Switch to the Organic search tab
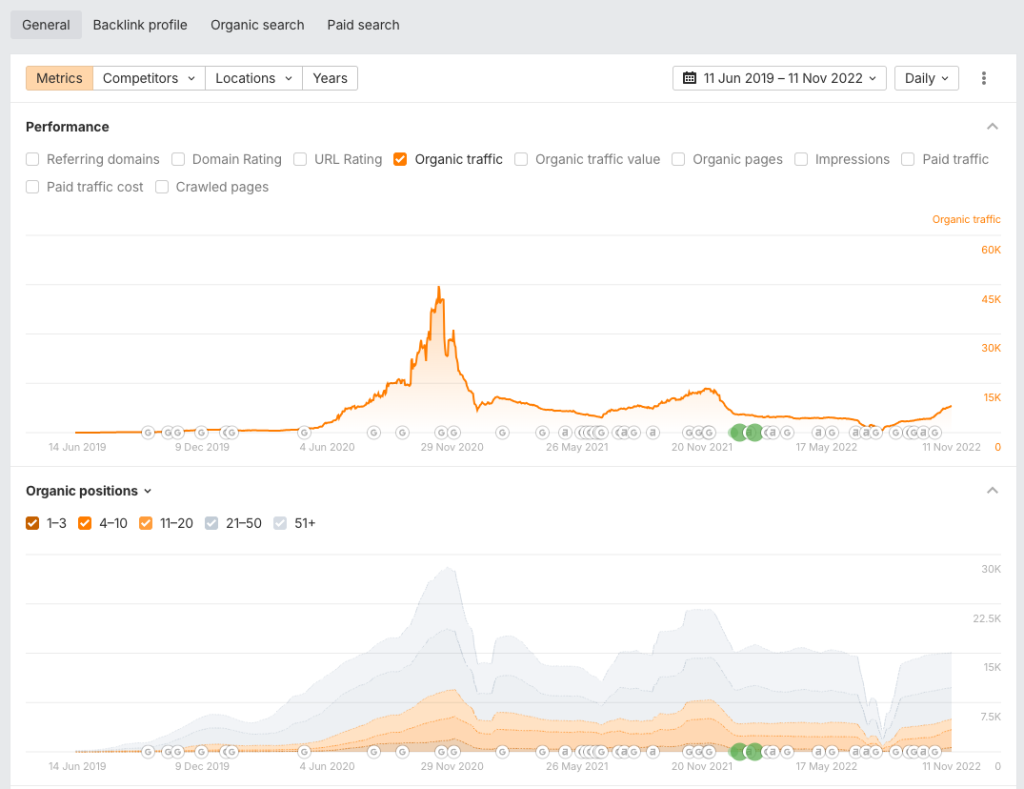The width and height of the screenshot is (1024, 789). click(257, 25)
